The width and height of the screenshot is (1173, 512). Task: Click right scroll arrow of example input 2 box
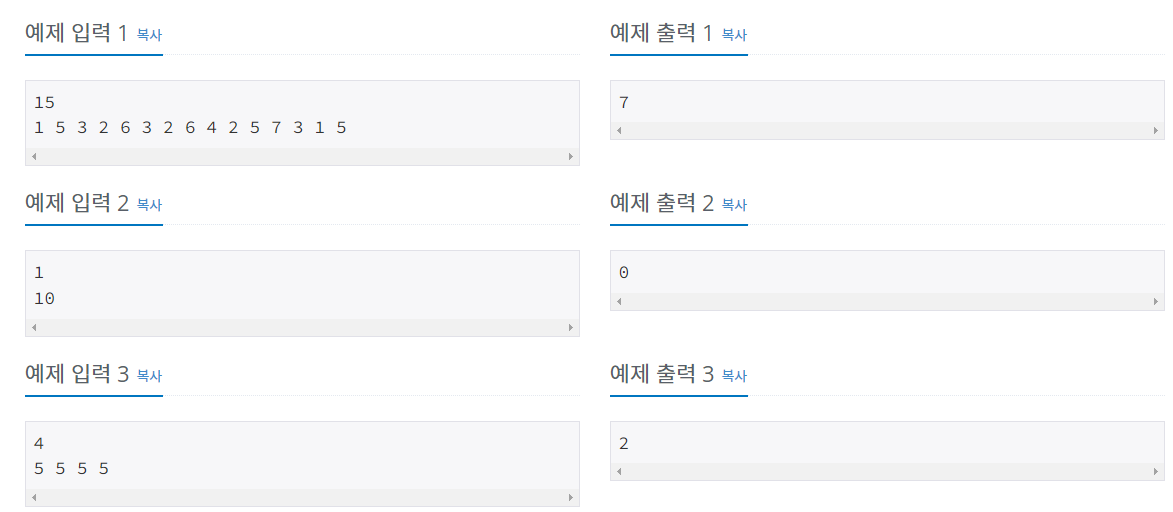click(571, 328)
